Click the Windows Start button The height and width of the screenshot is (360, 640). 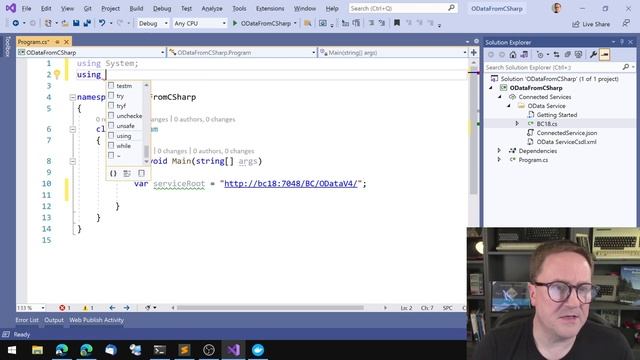tap(12, 350)
